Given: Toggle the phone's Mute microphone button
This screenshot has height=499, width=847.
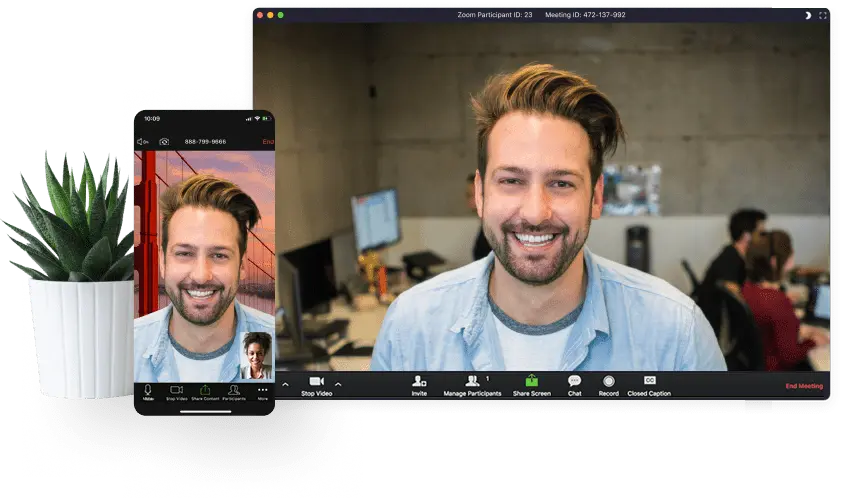Looking at the screenshot, I should 148,390.
